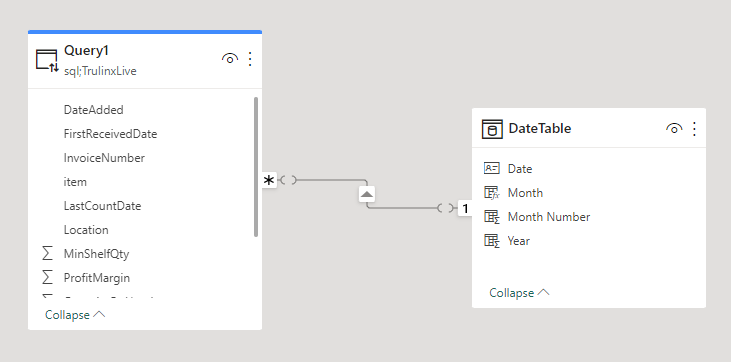Toggle DateTable visibility eye icon

pyautogui.click(x=674, y=128)
